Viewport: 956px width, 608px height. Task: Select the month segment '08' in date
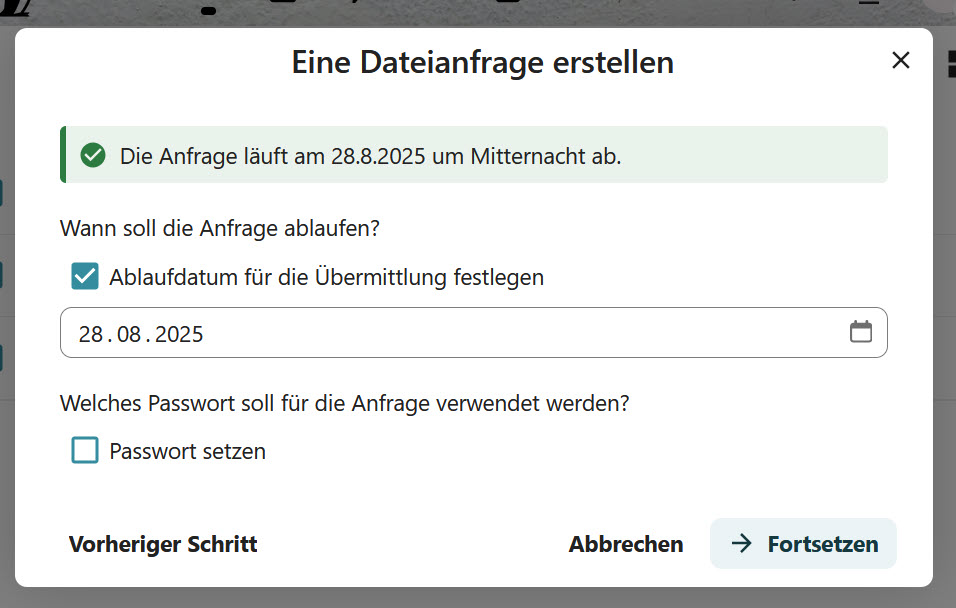pyautogui.click(x=129, y=334)
